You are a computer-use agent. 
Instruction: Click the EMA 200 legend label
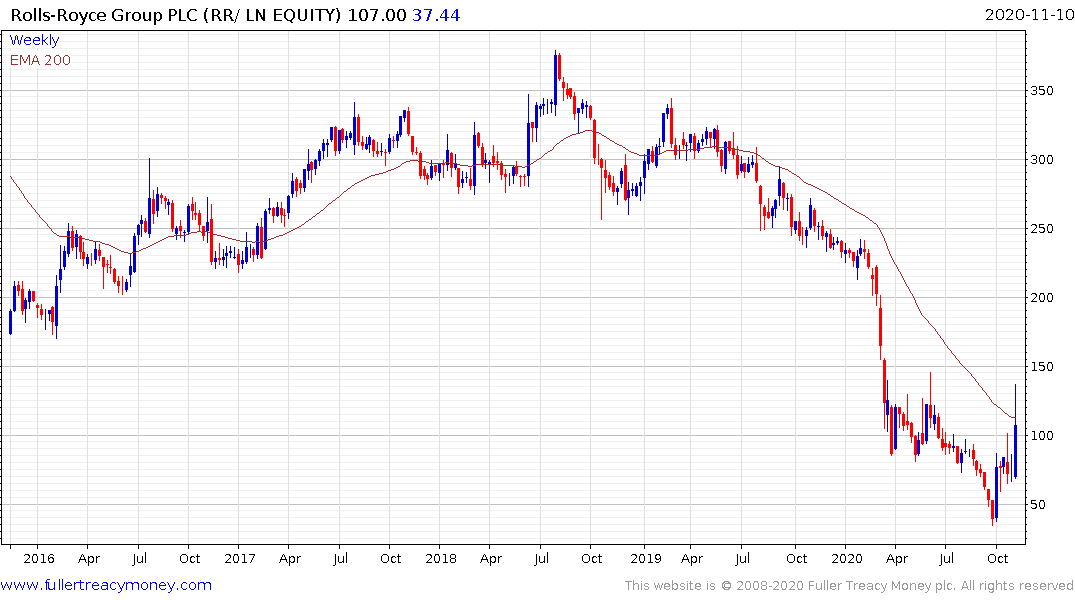40,60
